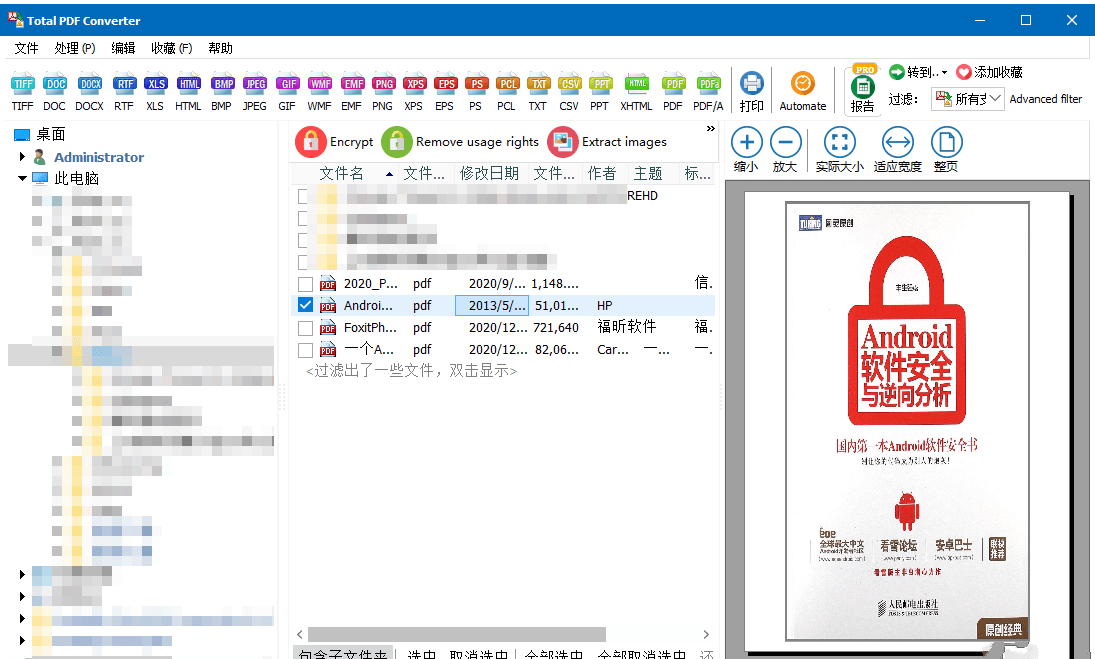Open the PRO 报告 report tool

tap(863, 89)
